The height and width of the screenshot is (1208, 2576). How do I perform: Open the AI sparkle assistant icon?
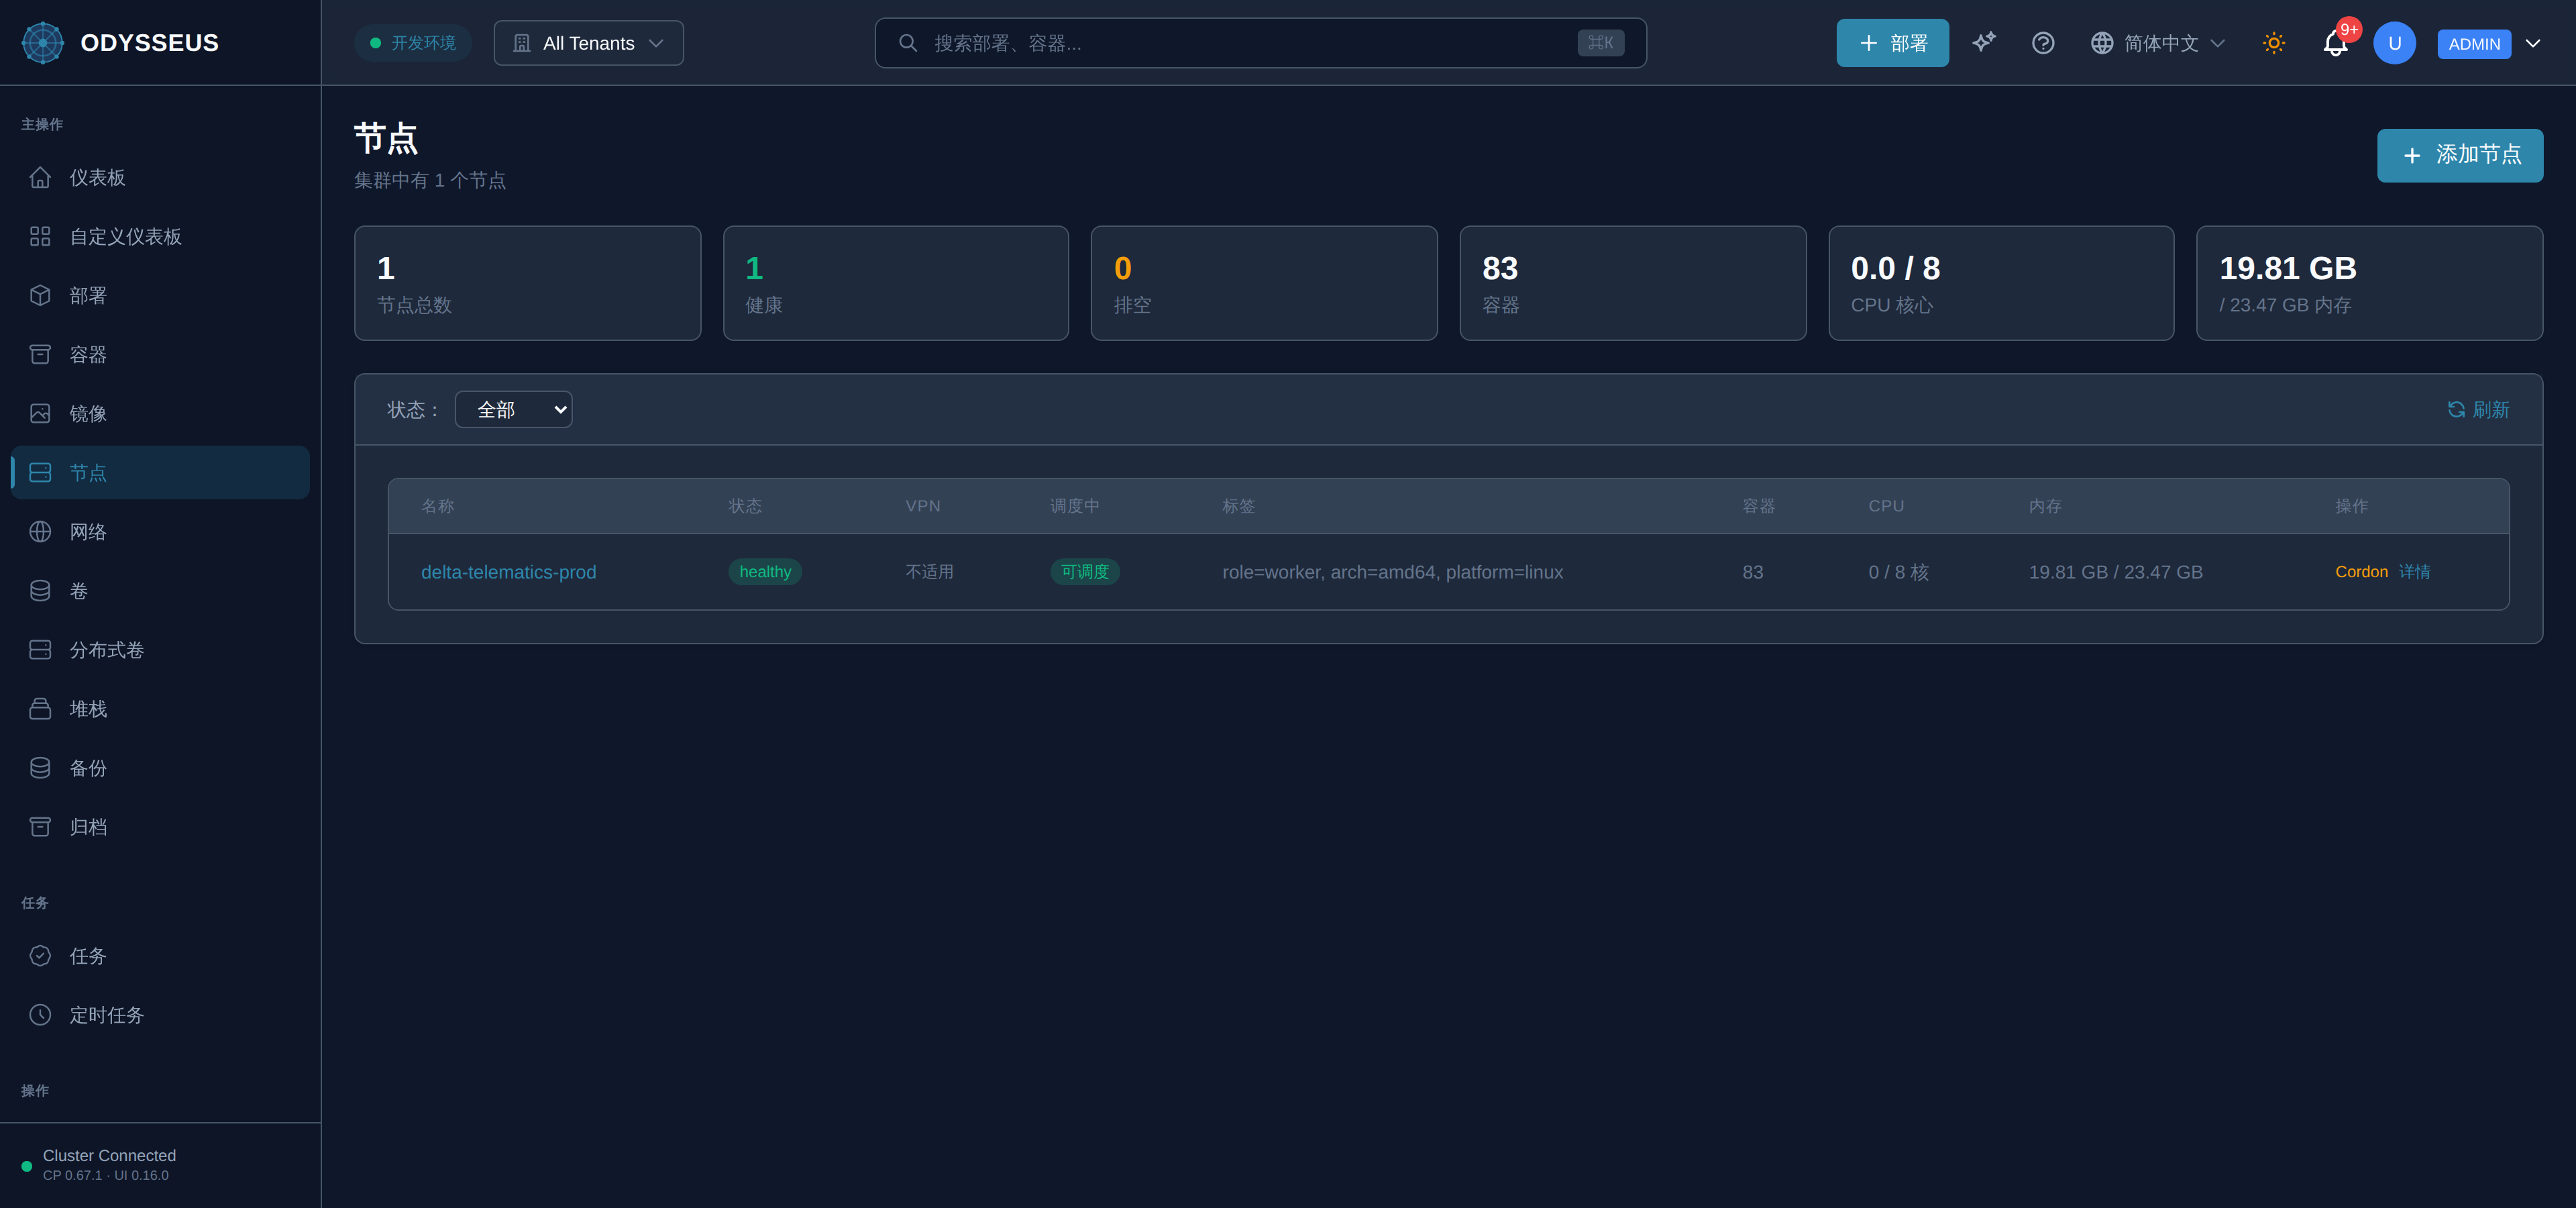(x=1984, y=43)
